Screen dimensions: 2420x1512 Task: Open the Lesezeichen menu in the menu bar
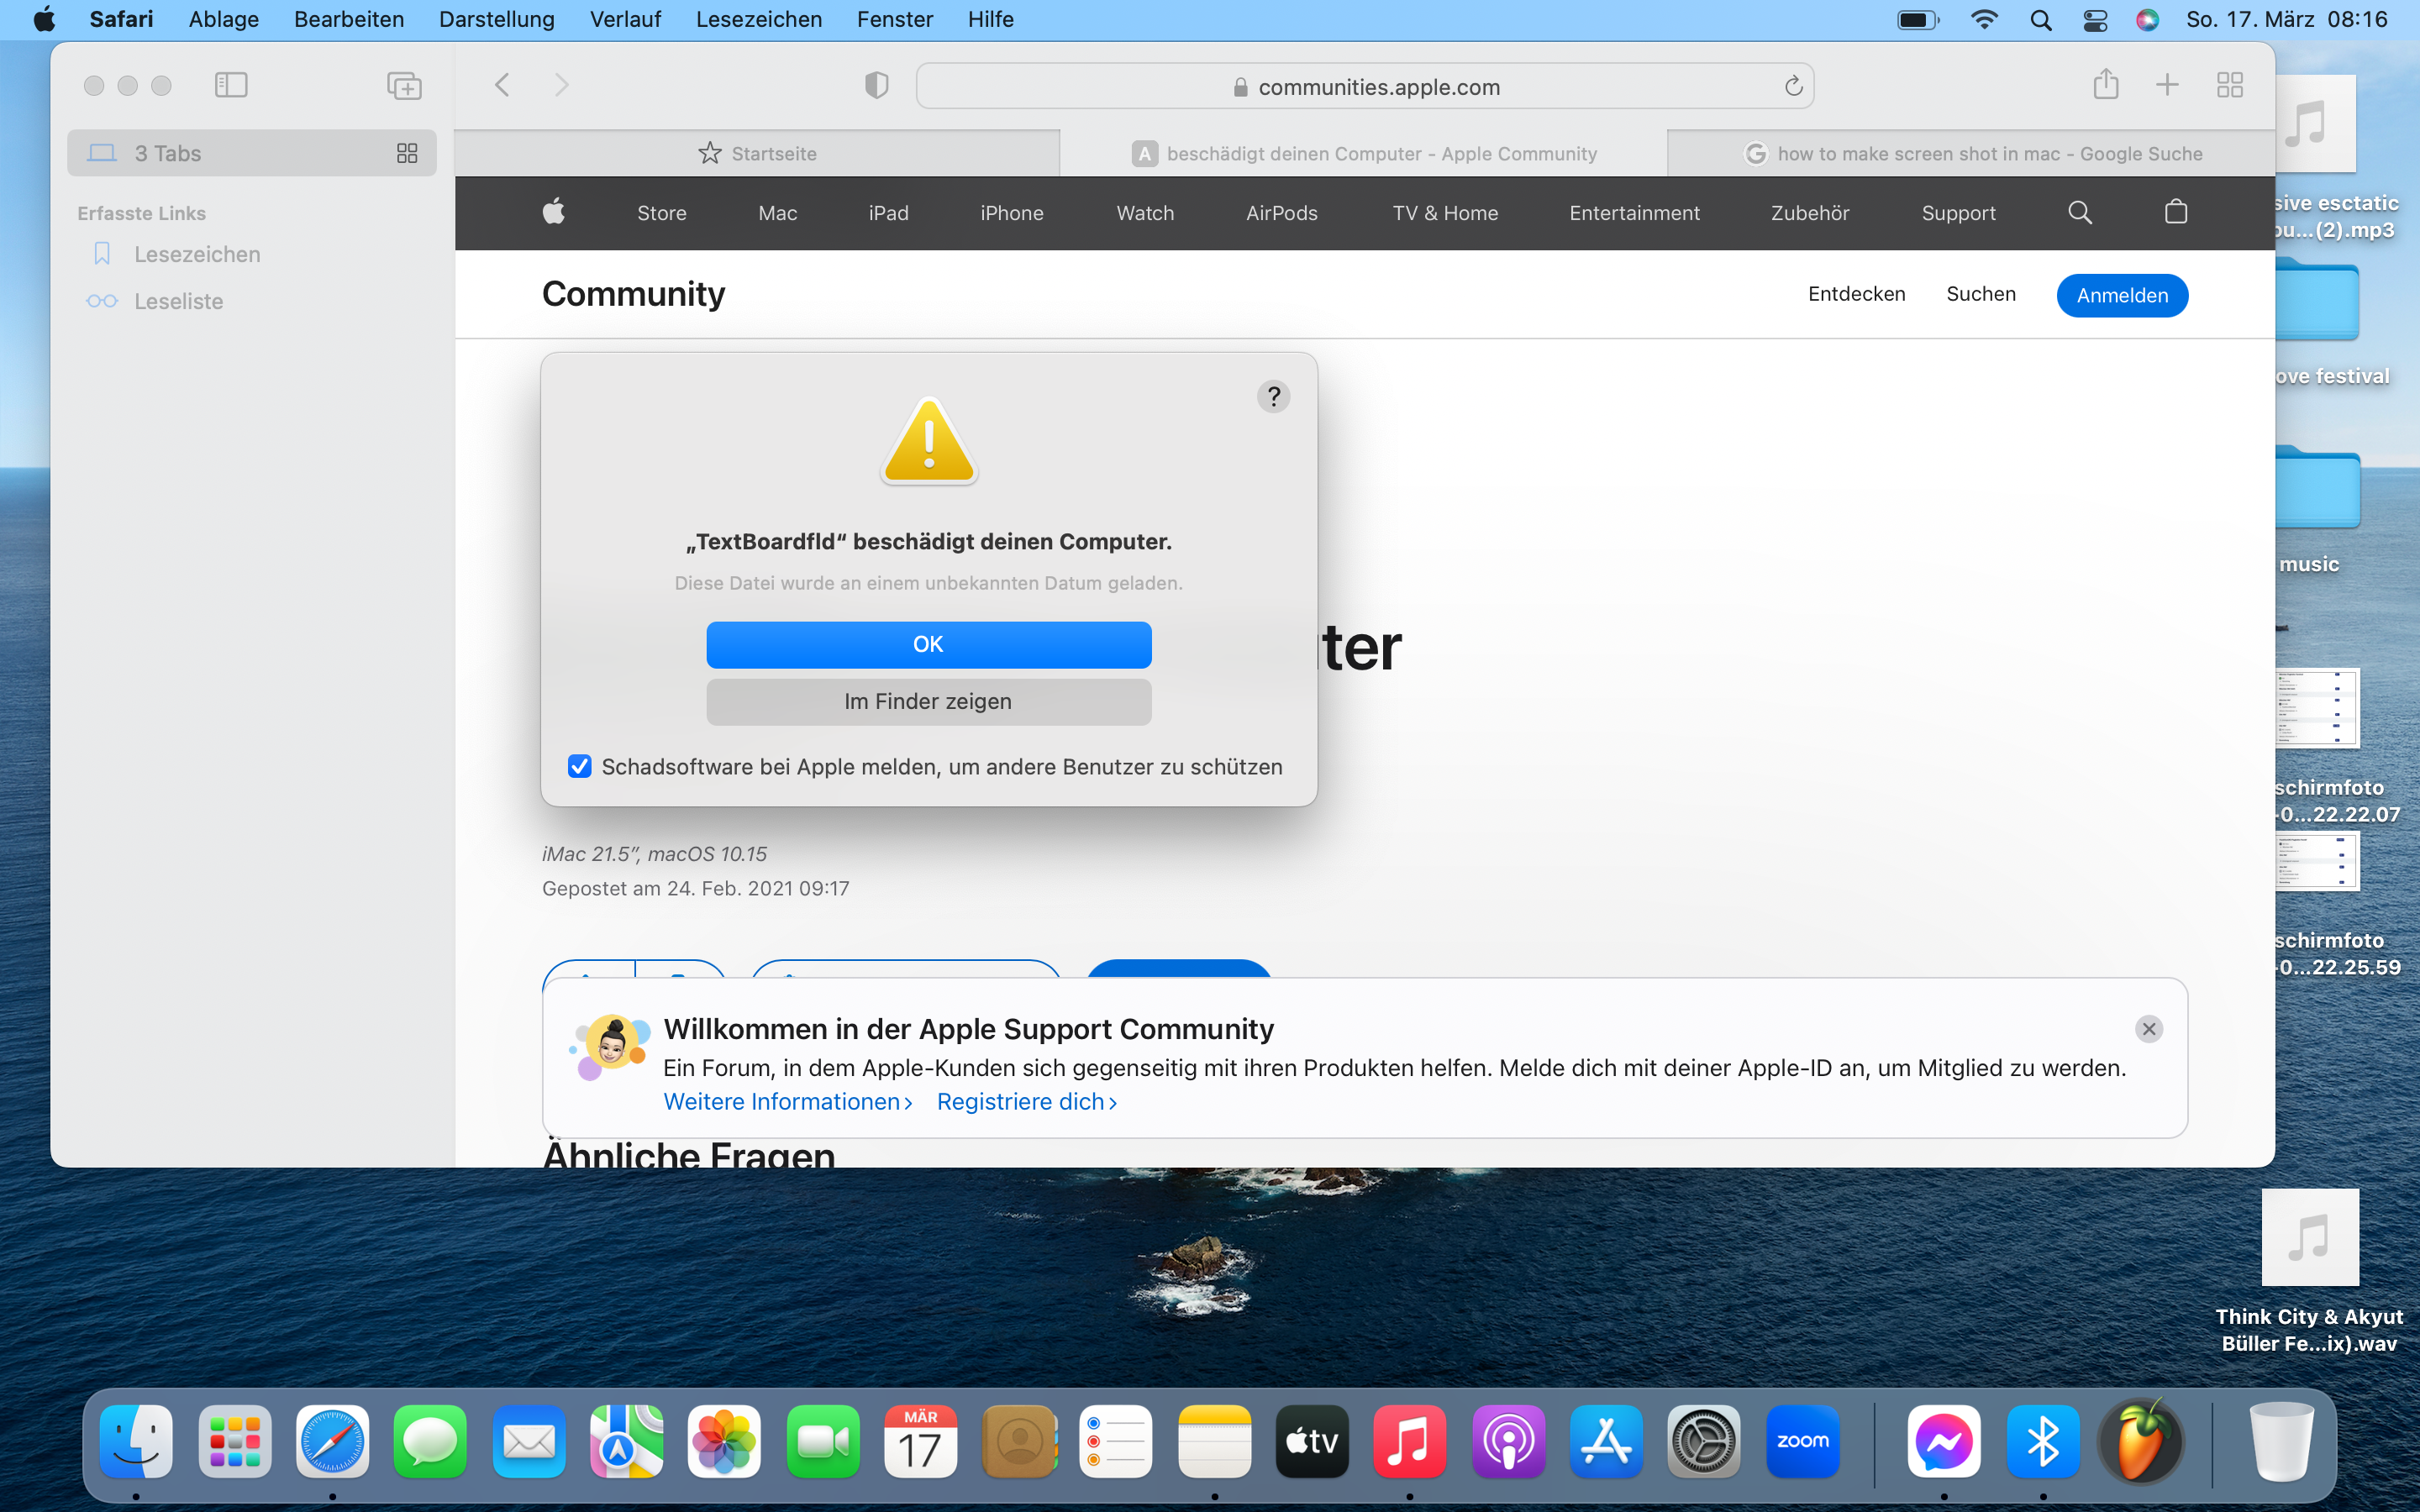[x=758, y=20]
